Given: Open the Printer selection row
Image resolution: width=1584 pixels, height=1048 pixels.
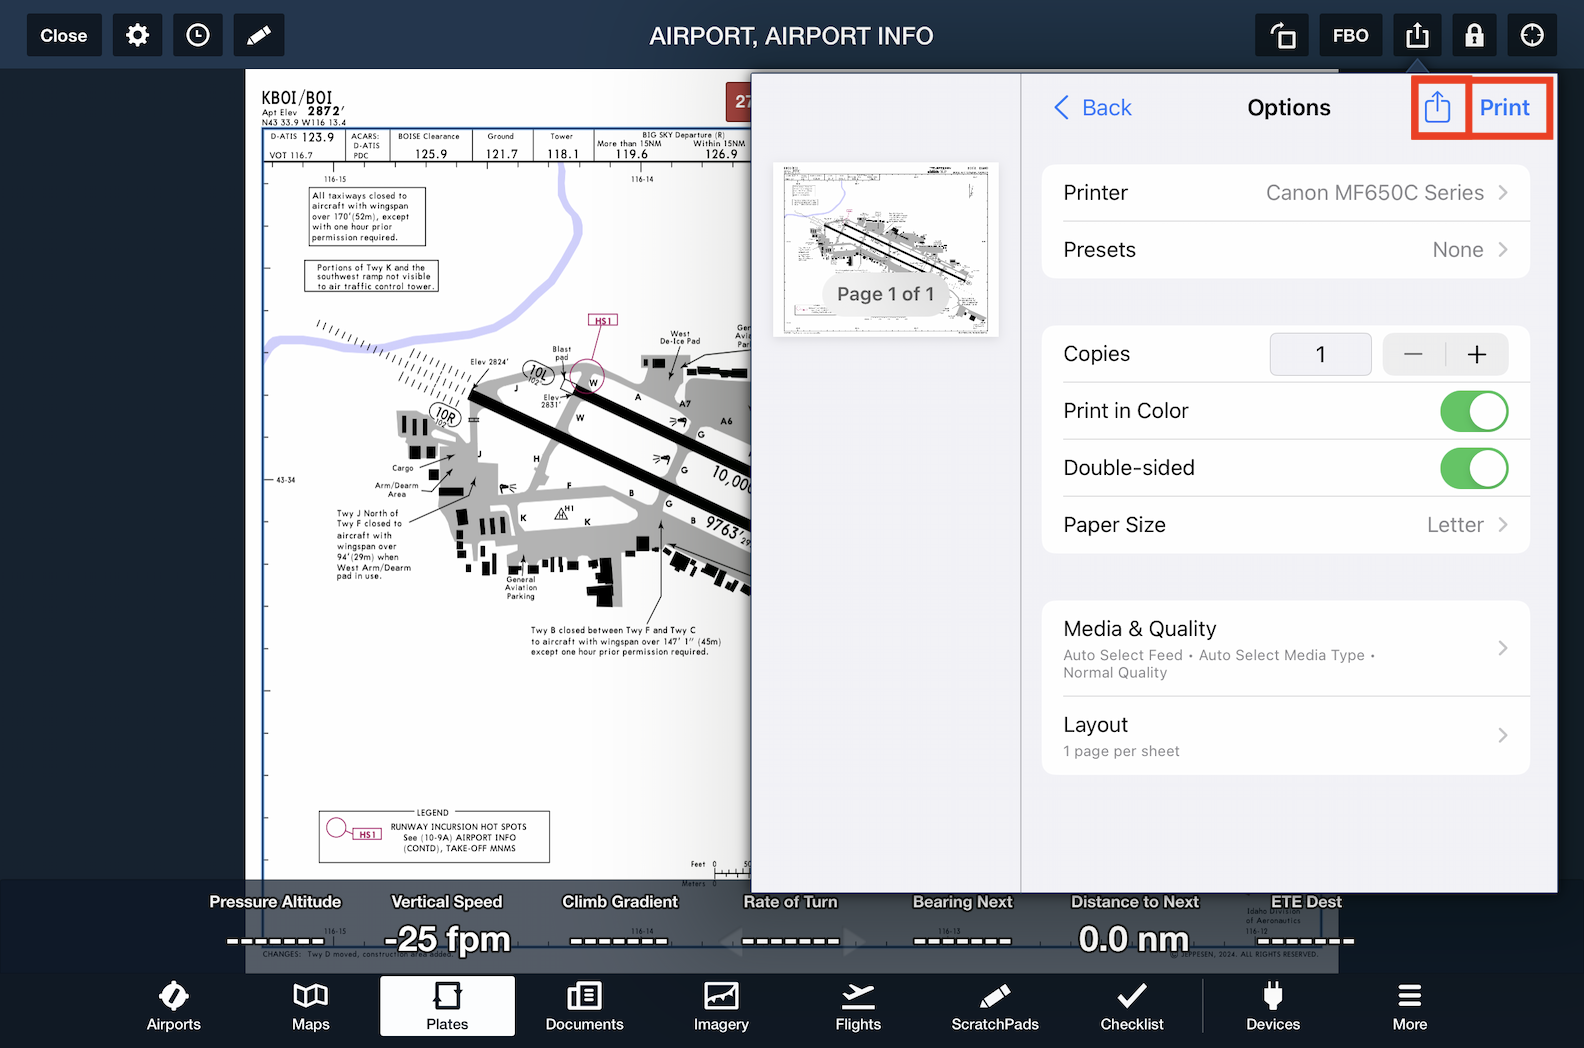Looking at the screenshot, I should 1285,193.
